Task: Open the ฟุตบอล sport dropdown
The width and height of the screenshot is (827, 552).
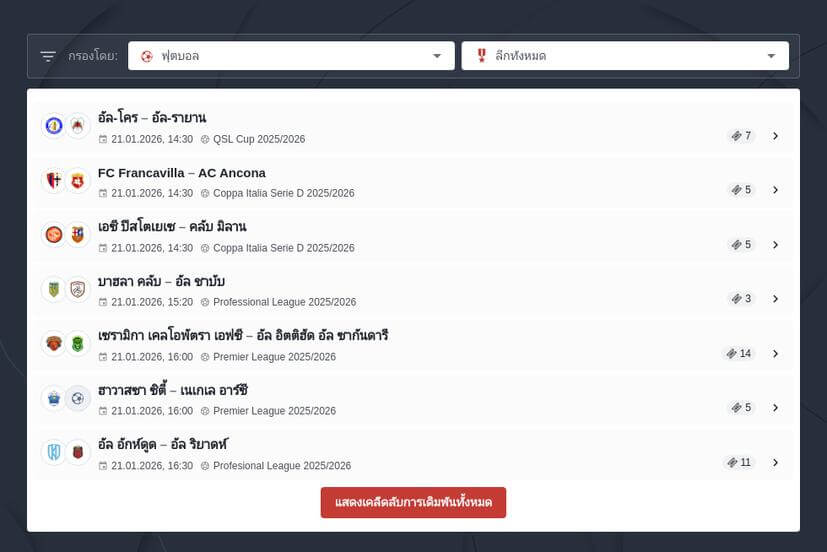Action: click(291, 56)
